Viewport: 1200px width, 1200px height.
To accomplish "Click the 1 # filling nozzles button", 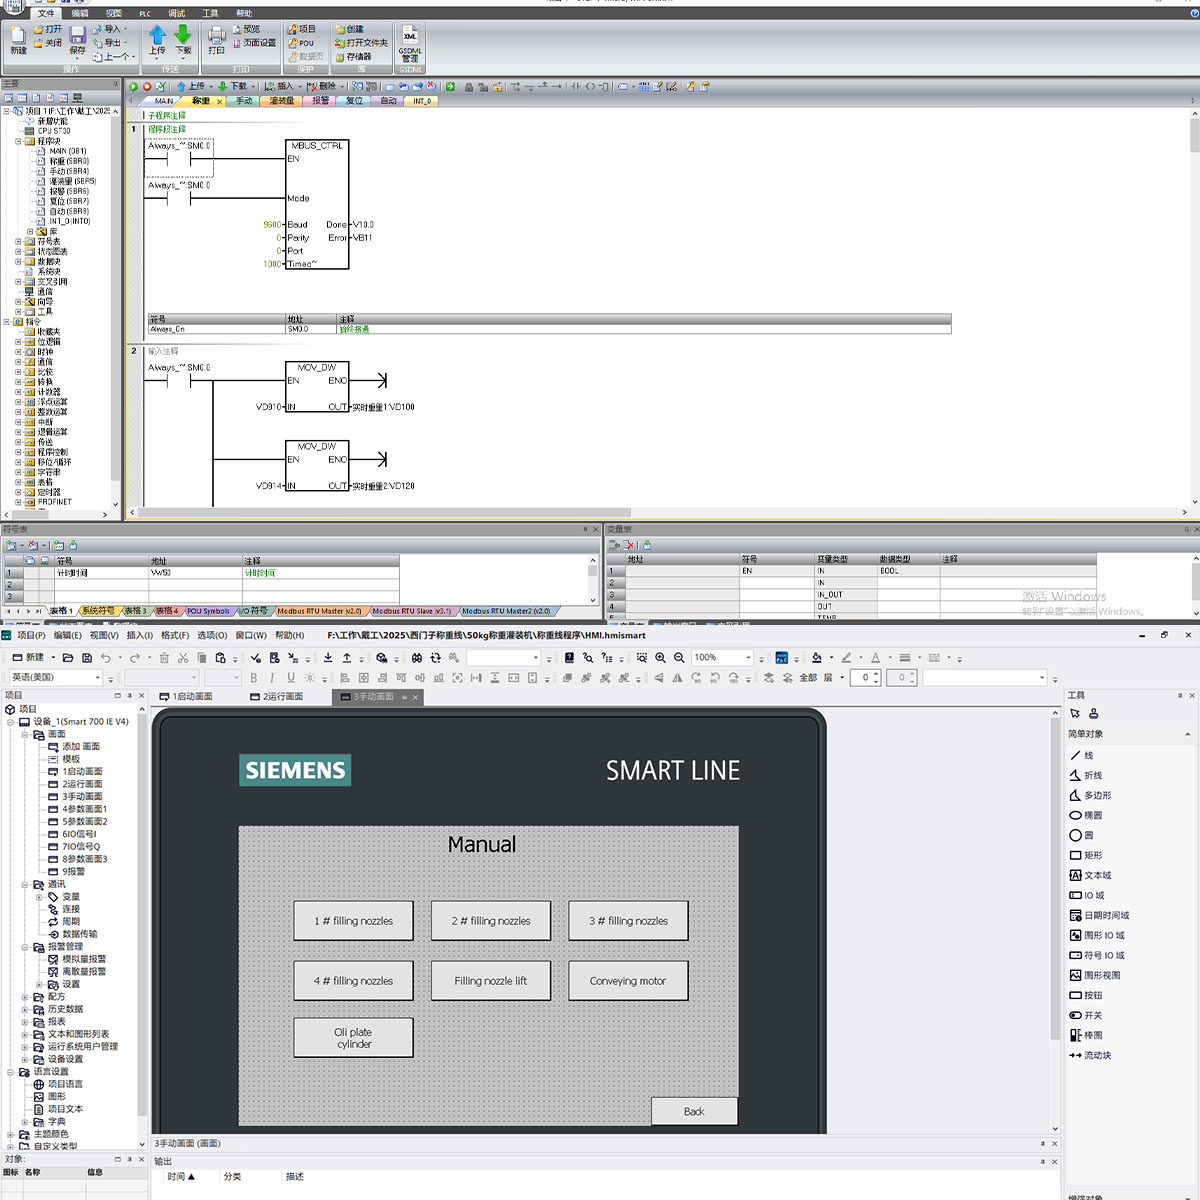I will pyautogui.click(x=354, y=921).
